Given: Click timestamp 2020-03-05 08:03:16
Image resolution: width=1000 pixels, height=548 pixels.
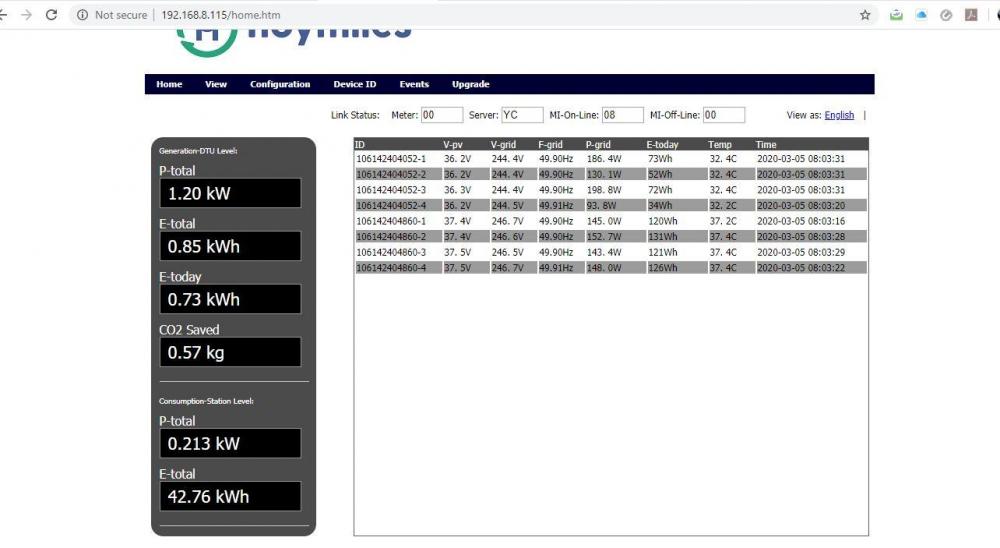Looking at the screenshot, I should pos(801,221).
